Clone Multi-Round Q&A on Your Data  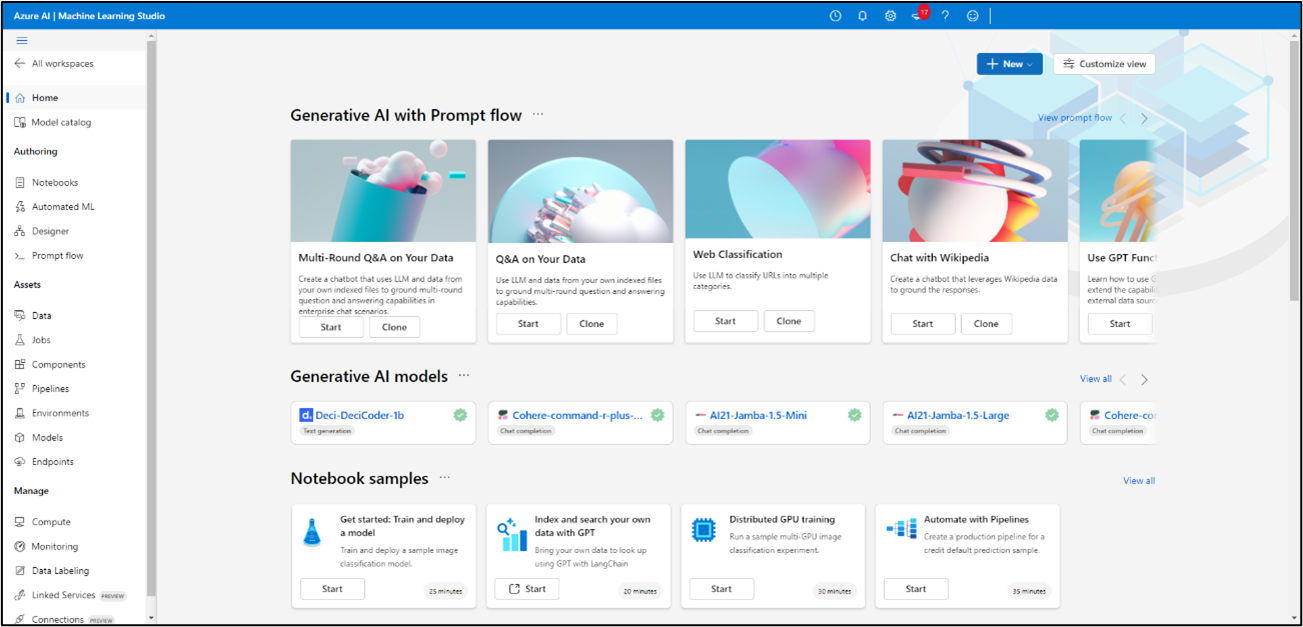click(395, 327)
